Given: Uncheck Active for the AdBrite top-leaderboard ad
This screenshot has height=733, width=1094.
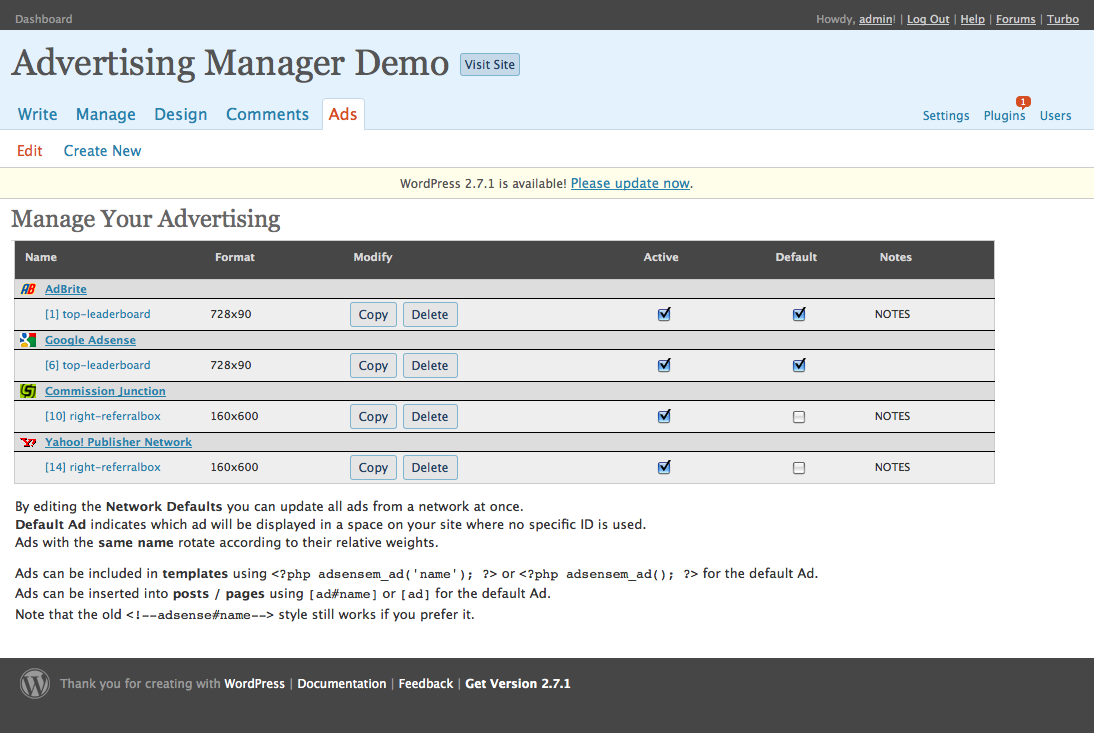Looking at the screenshot, I should pos(664,314).
